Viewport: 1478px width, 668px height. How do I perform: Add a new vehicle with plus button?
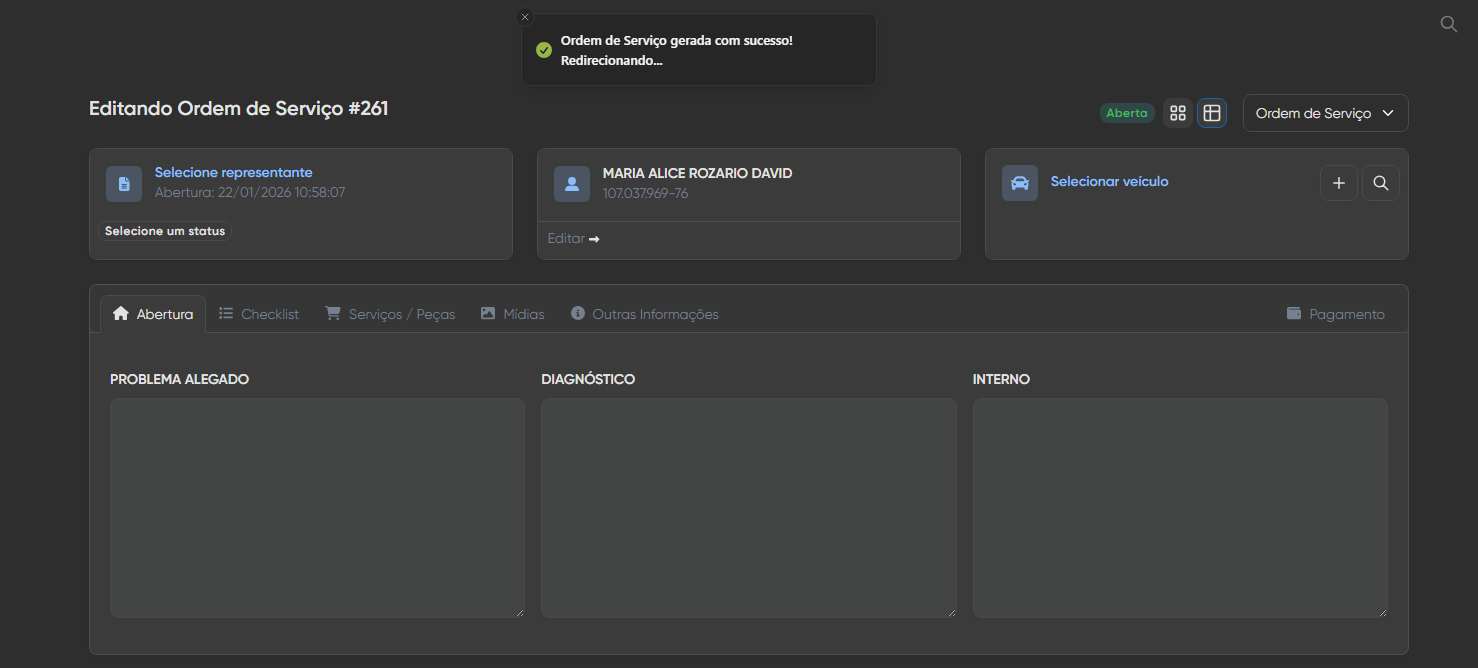(1339, 183)
